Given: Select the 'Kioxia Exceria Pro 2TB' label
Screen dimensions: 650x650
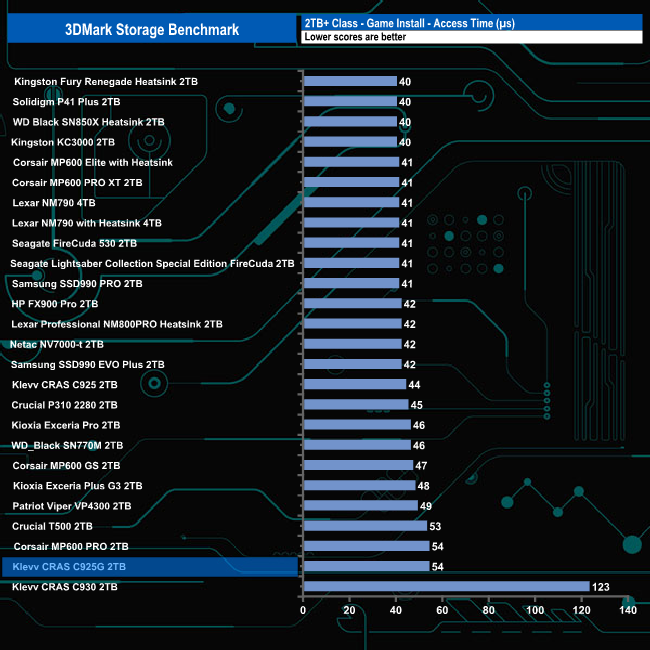Looking at the screenshot, I should coord(66,425).
